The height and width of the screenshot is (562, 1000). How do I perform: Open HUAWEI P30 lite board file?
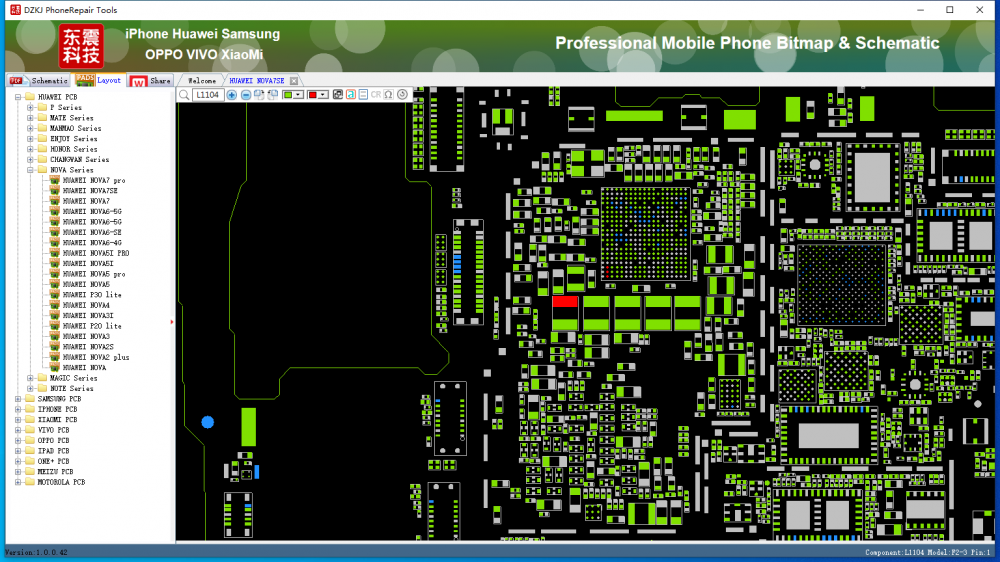pos(92,295)
